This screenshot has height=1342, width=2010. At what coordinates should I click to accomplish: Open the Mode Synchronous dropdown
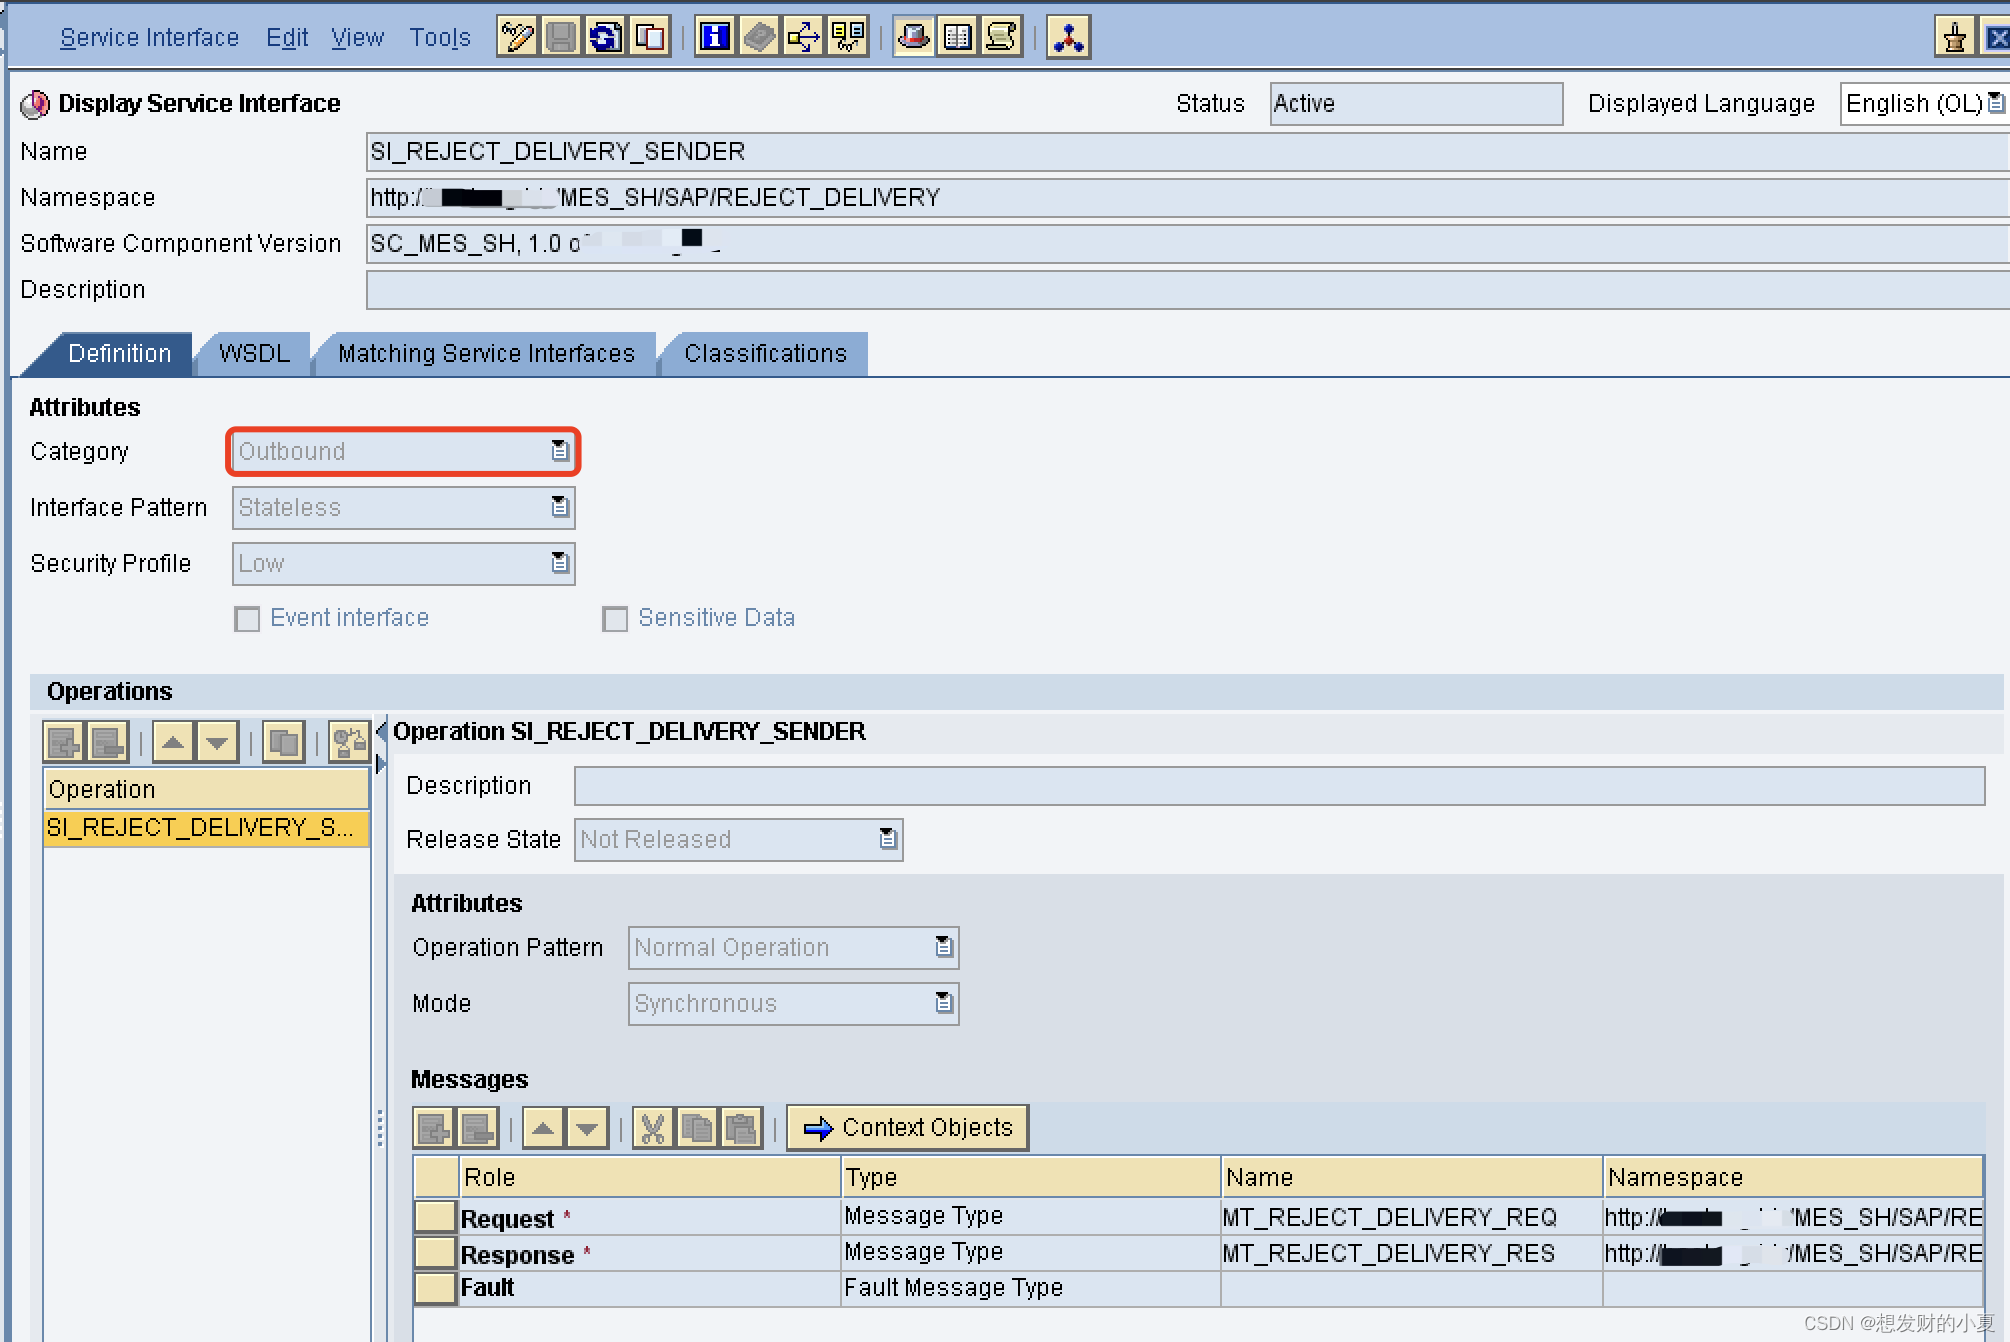(943, 1003)
